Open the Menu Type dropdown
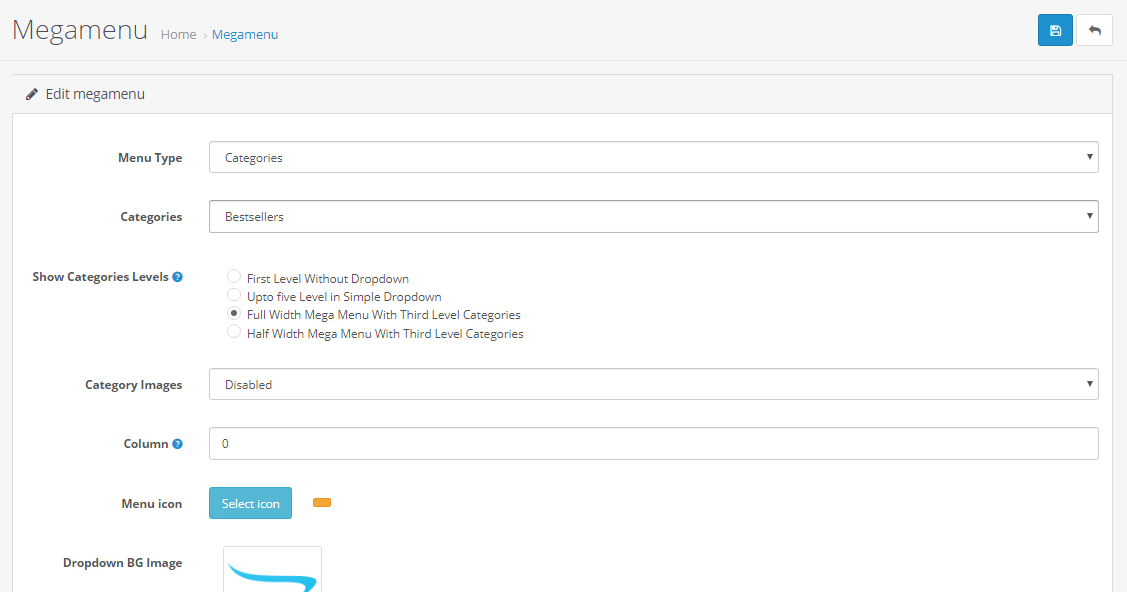The width and height of the screenshot is (1127, 592). pyautogui.click(x=653, y=157)
